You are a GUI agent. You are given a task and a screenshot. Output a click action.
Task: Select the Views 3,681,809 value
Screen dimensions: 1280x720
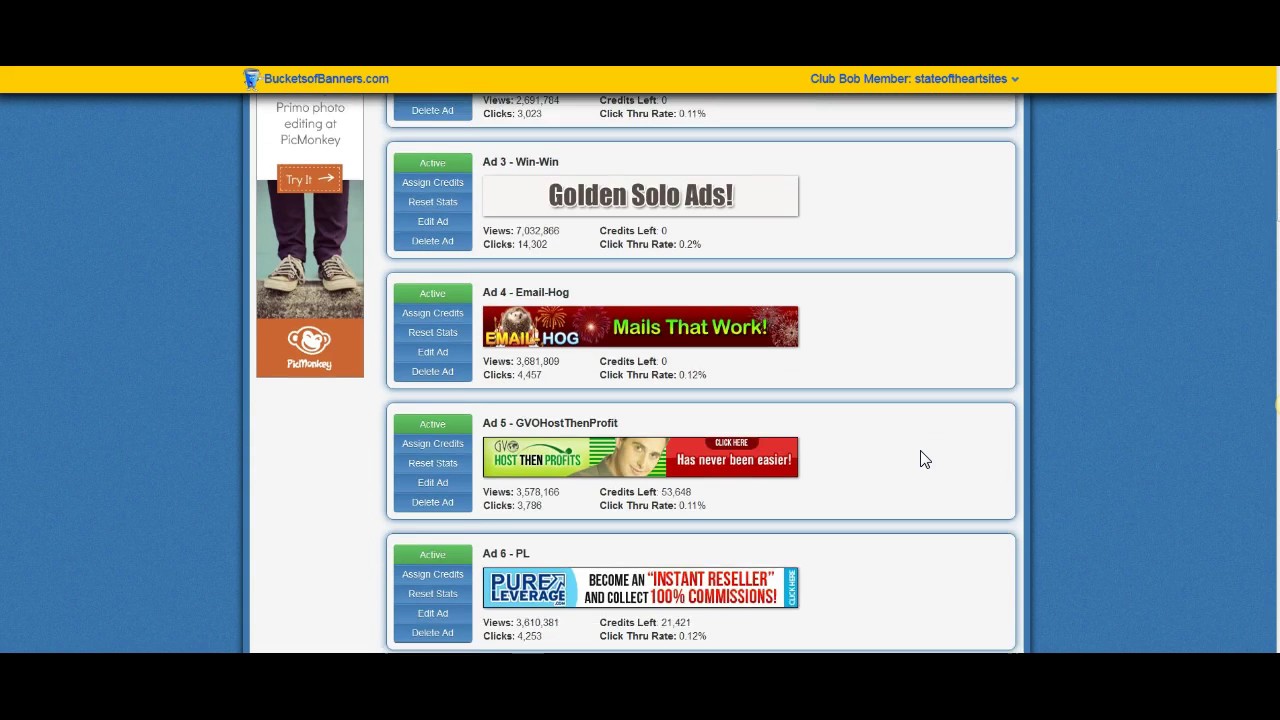point(538,361)
